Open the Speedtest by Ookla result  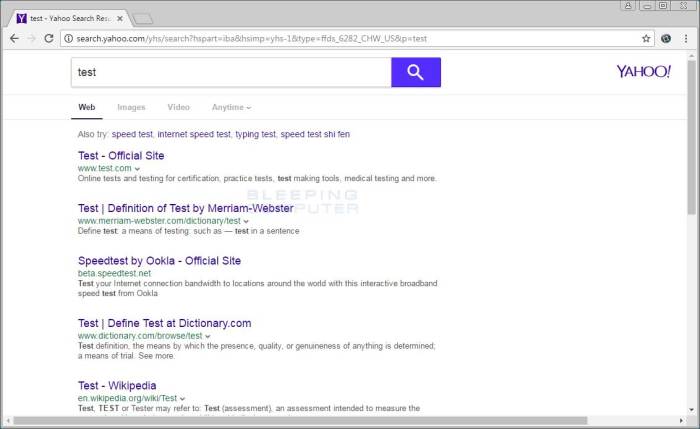[159, 261]
